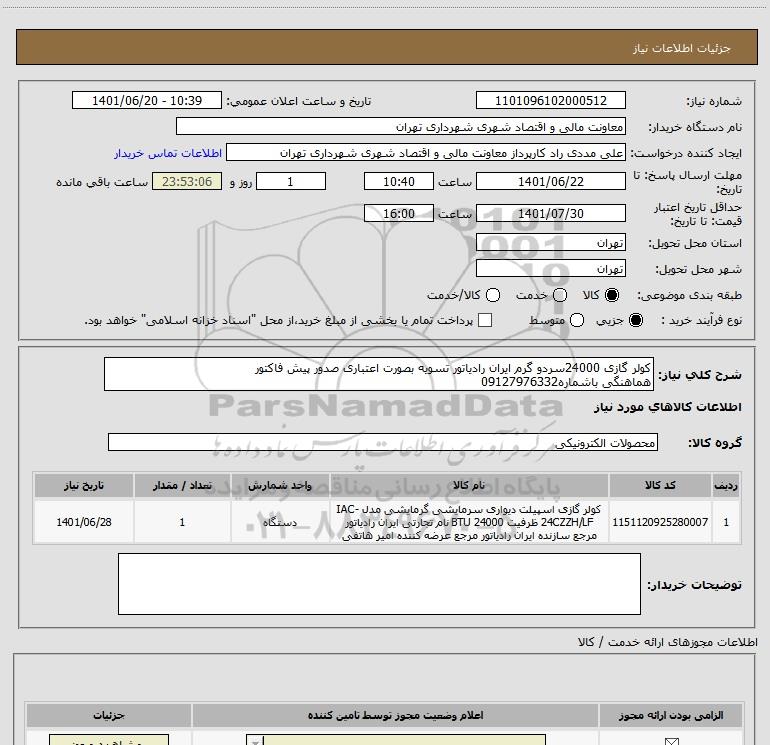Open the اطلاعات تماس خریدار link
The height and width of the screenshot is (745, 770).
(168, 153)
